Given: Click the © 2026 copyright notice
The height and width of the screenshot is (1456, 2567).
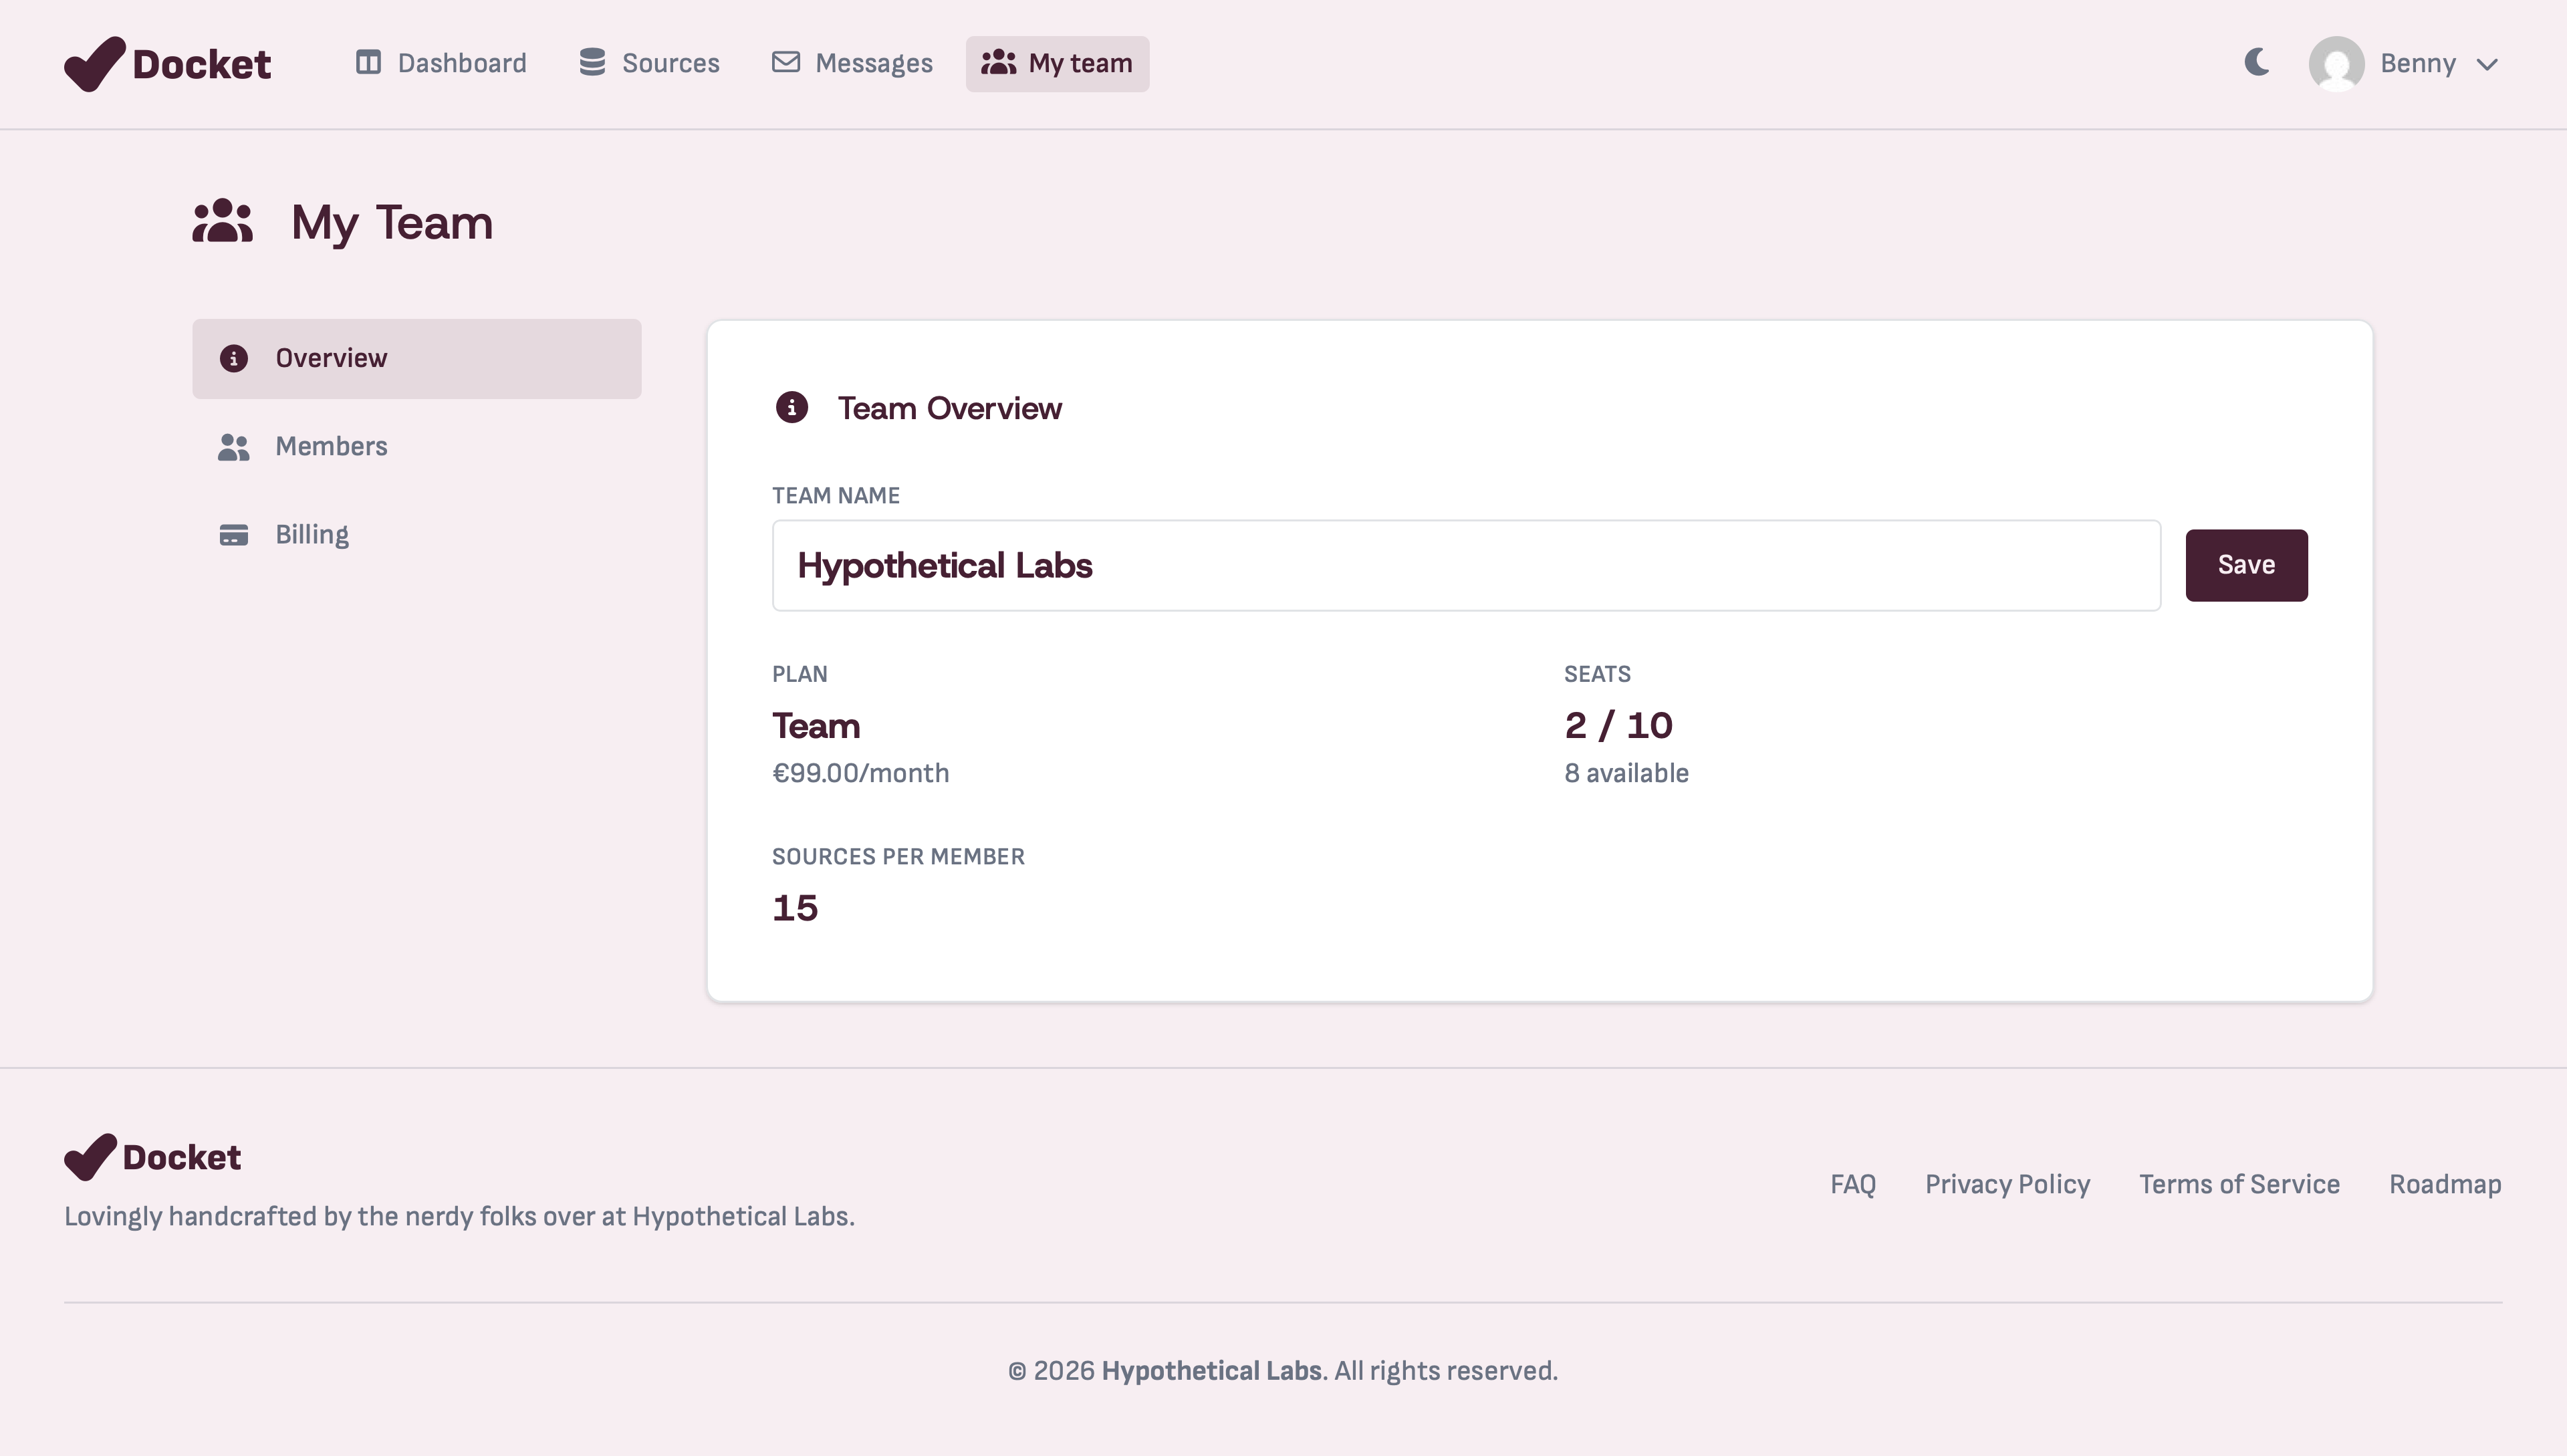Looking at the screenshot, I should click(x=1283, y=1371).
